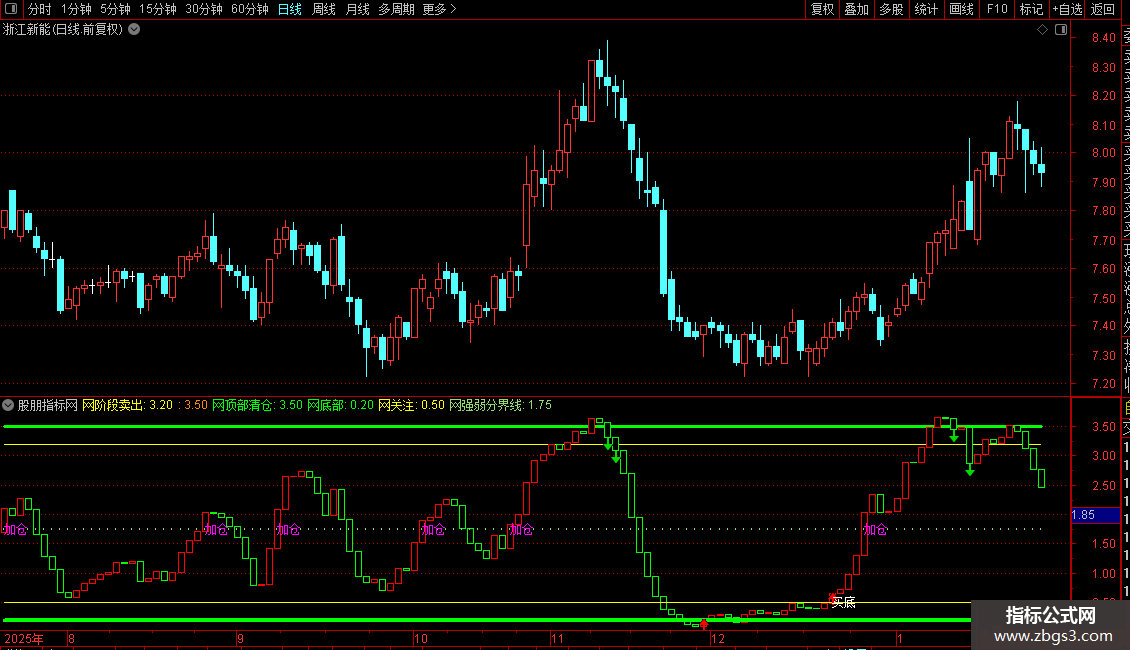
Task: Click the diamond icon above the price axis
Action: (x=1042, y=30)
